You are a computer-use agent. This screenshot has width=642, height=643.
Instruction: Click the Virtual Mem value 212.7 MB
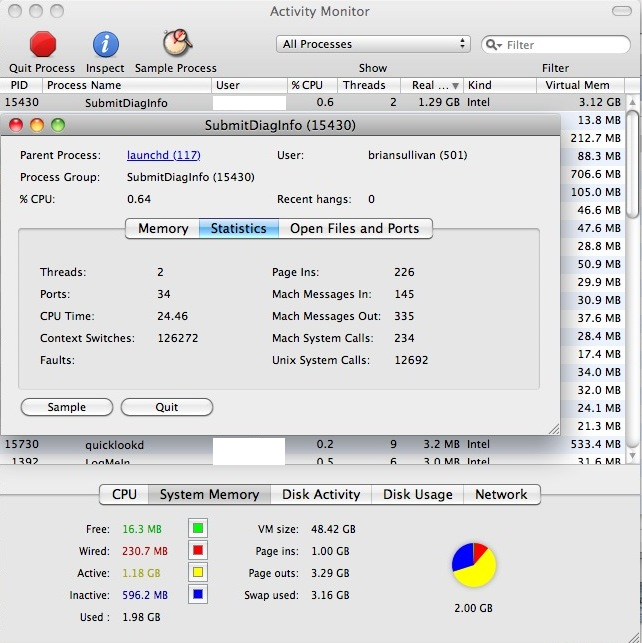(596, 138)
